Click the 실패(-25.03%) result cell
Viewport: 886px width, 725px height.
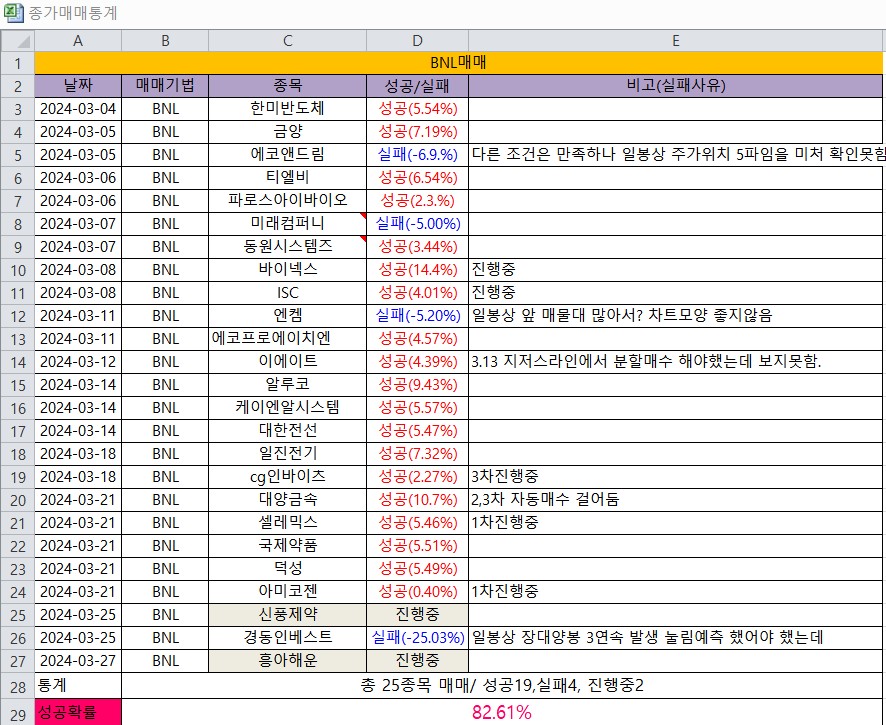point(418,638)
